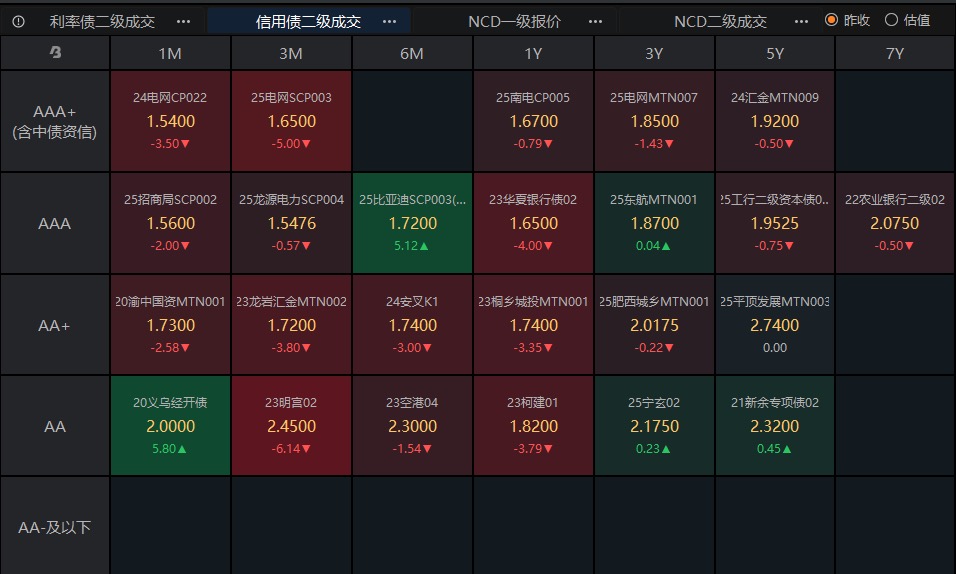Click the 23柯建01 bond name
The image size is (956, 574).
[533, 403]
